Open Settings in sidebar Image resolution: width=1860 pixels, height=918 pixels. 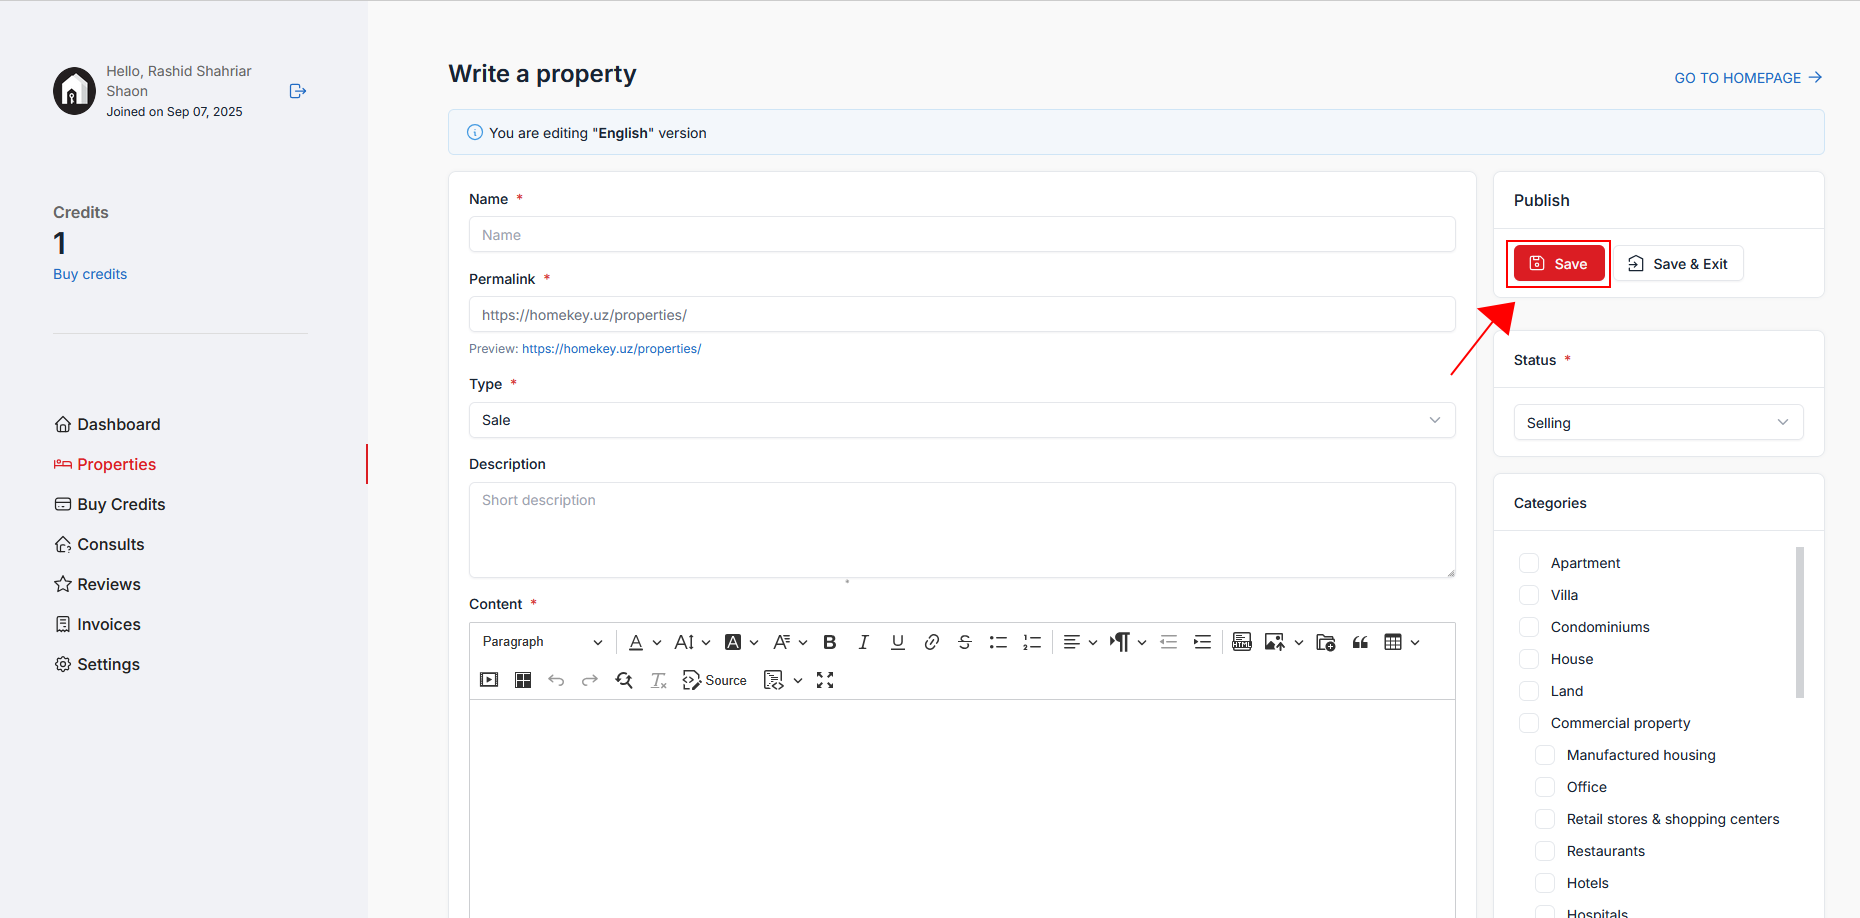click(x=98, y=664)
